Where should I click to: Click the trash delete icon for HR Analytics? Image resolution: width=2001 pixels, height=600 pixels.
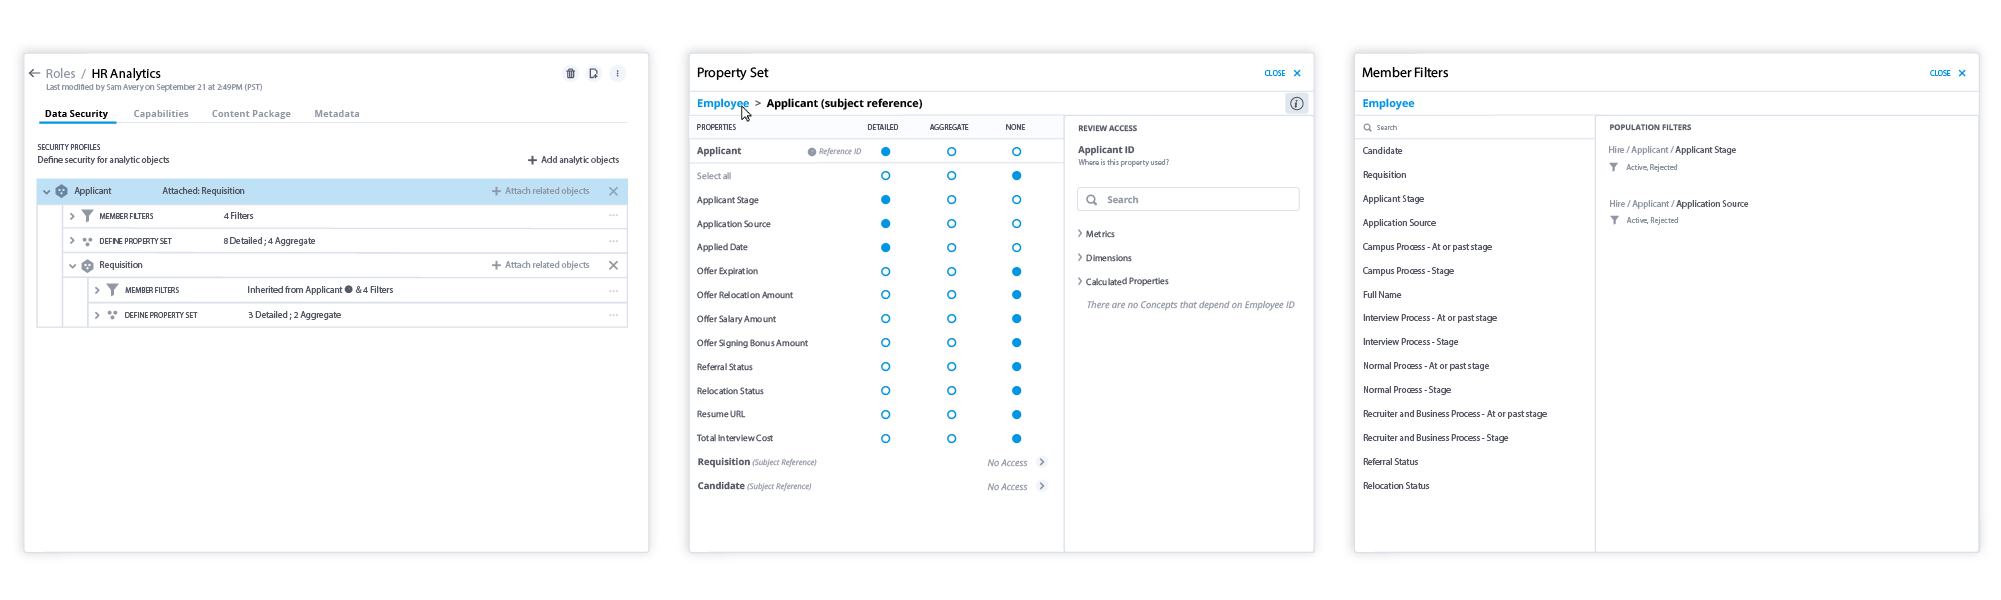571,73
